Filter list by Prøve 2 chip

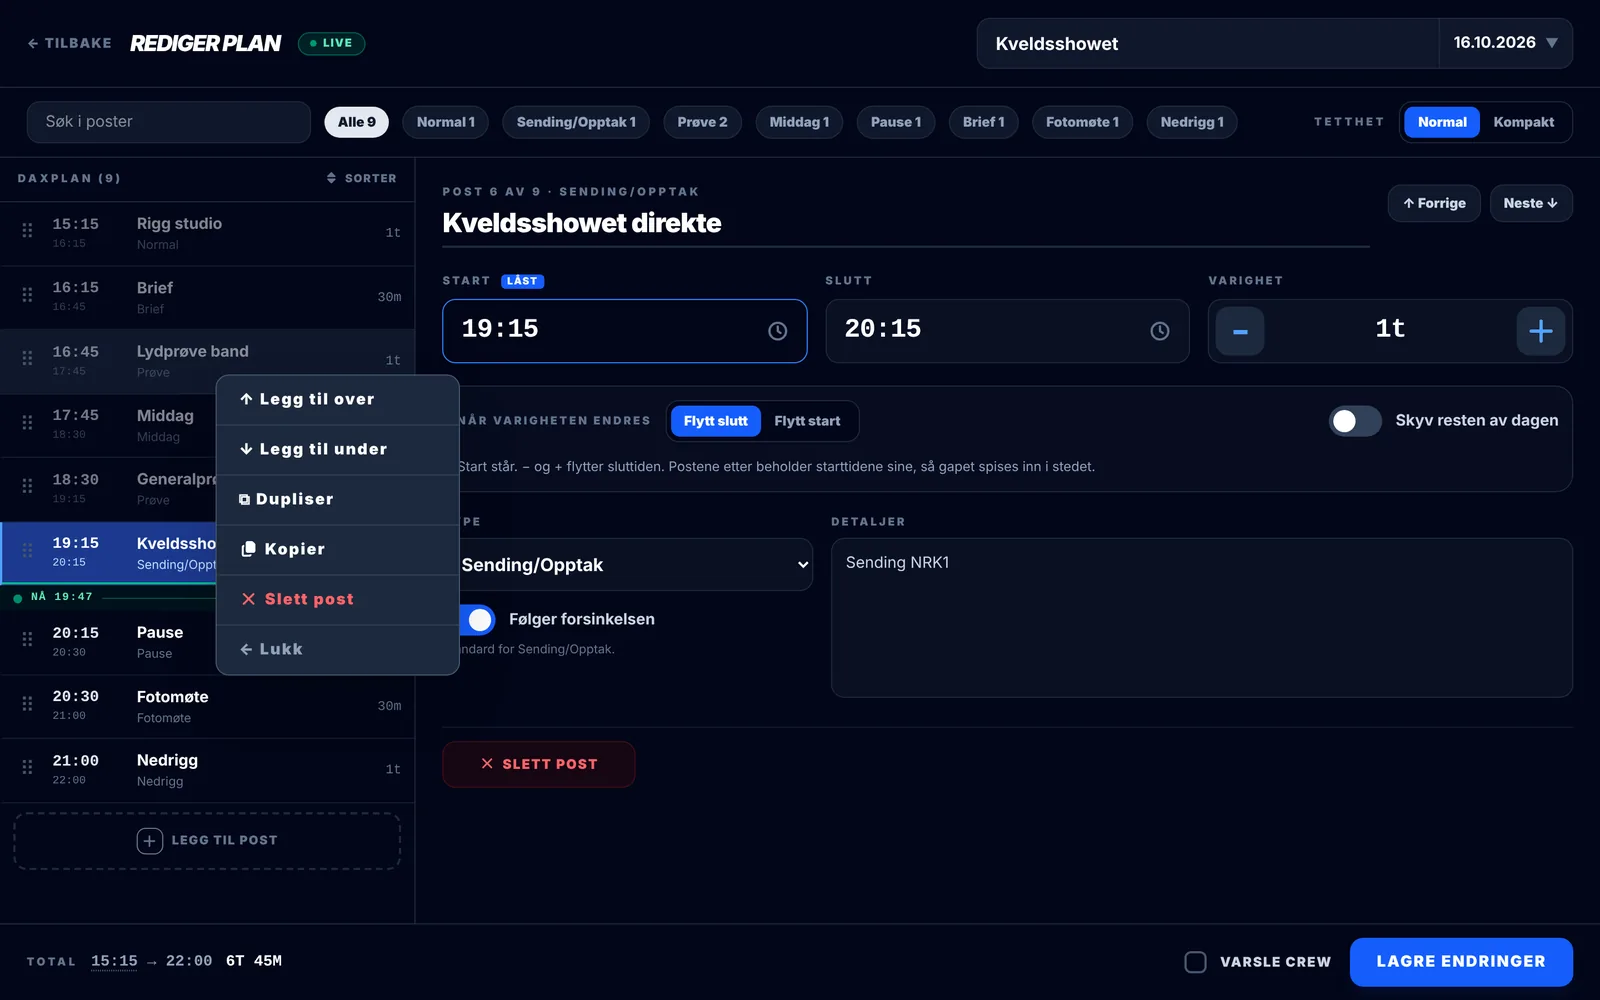[x=702, y=122]
